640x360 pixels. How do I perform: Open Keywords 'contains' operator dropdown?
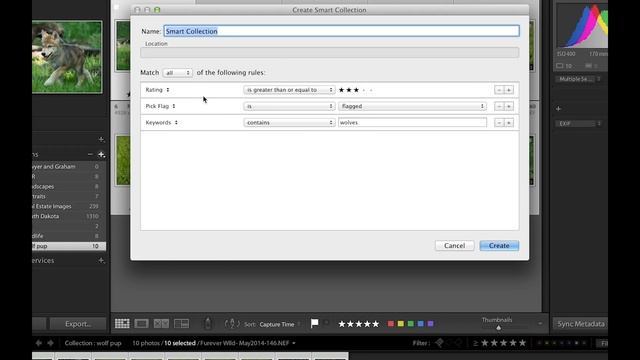click(289, 122)
